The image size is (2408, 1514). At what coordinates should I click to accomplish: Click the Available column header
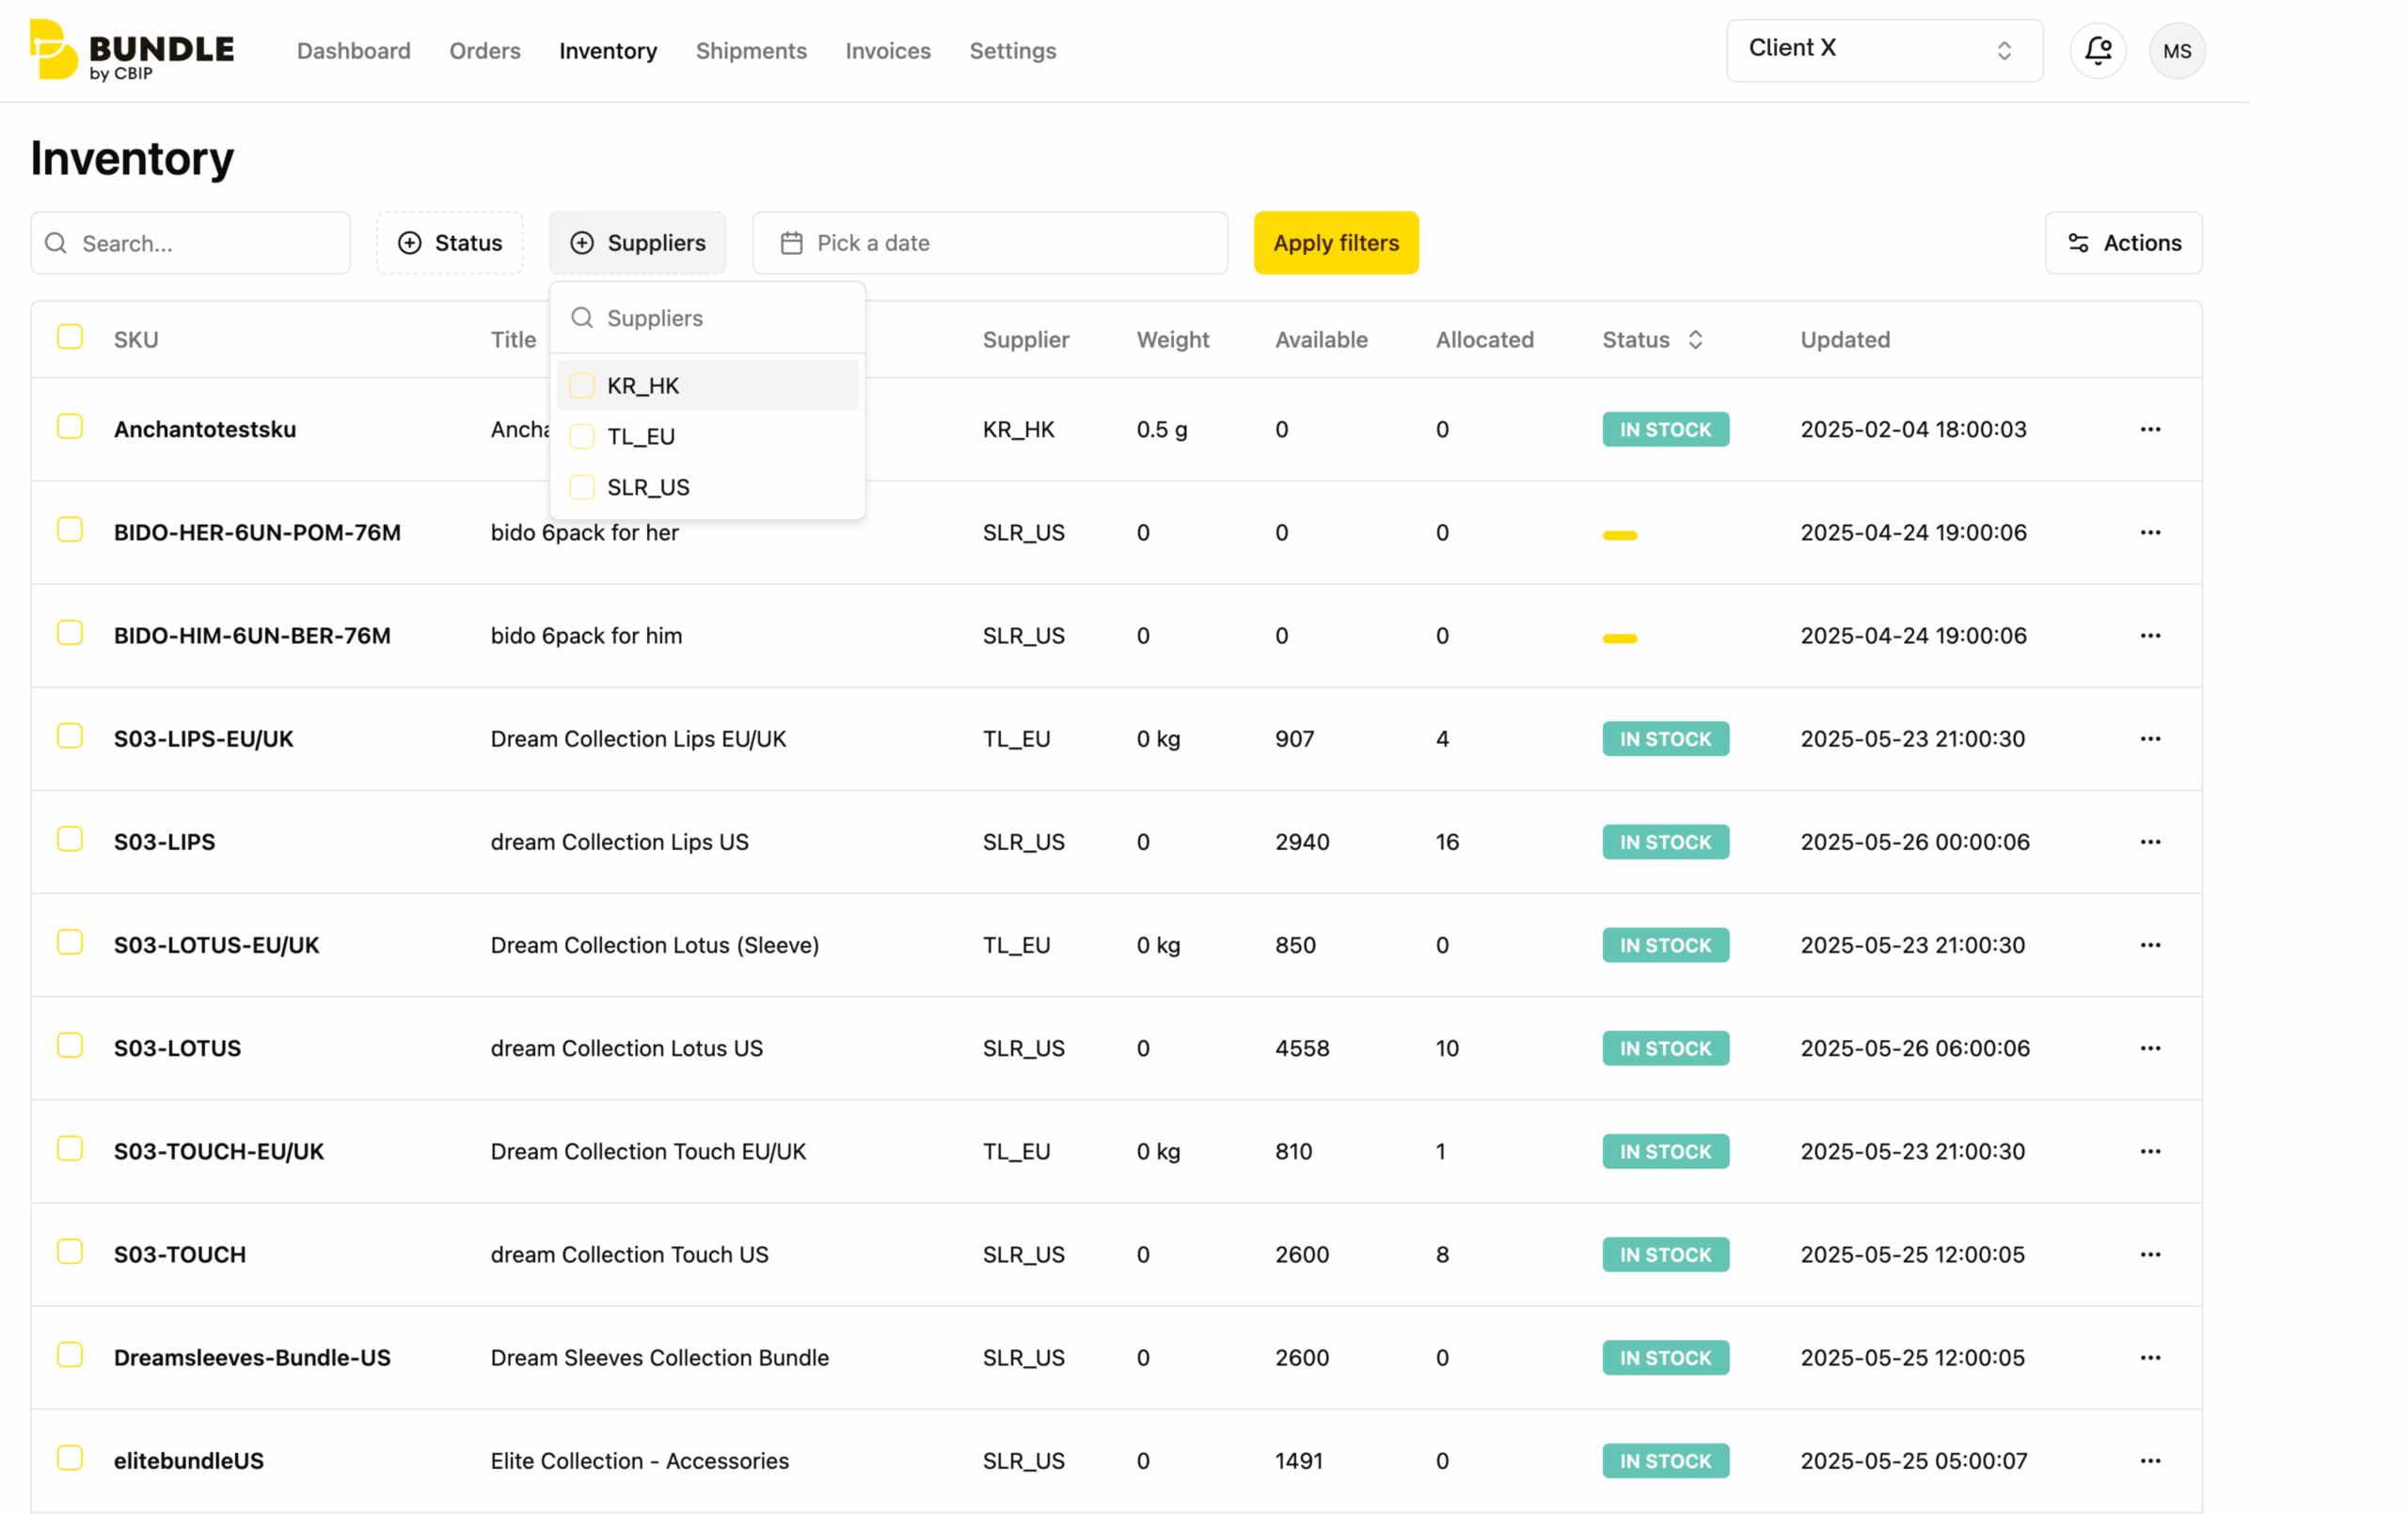[x=1321, y=339]
